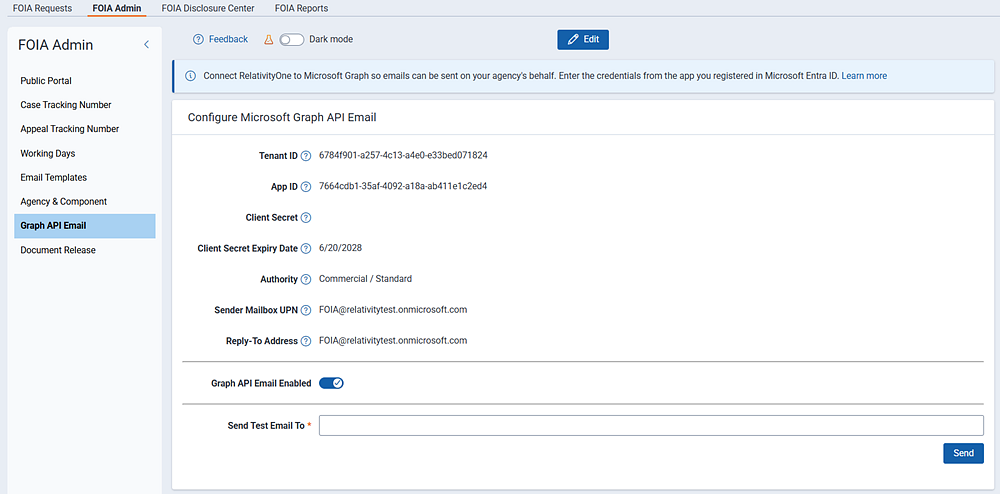Image resolution: width=1000 pixels, height=494 pixels.
Task: Click the Feedback question-mark icon
Action: pos(198,40)
